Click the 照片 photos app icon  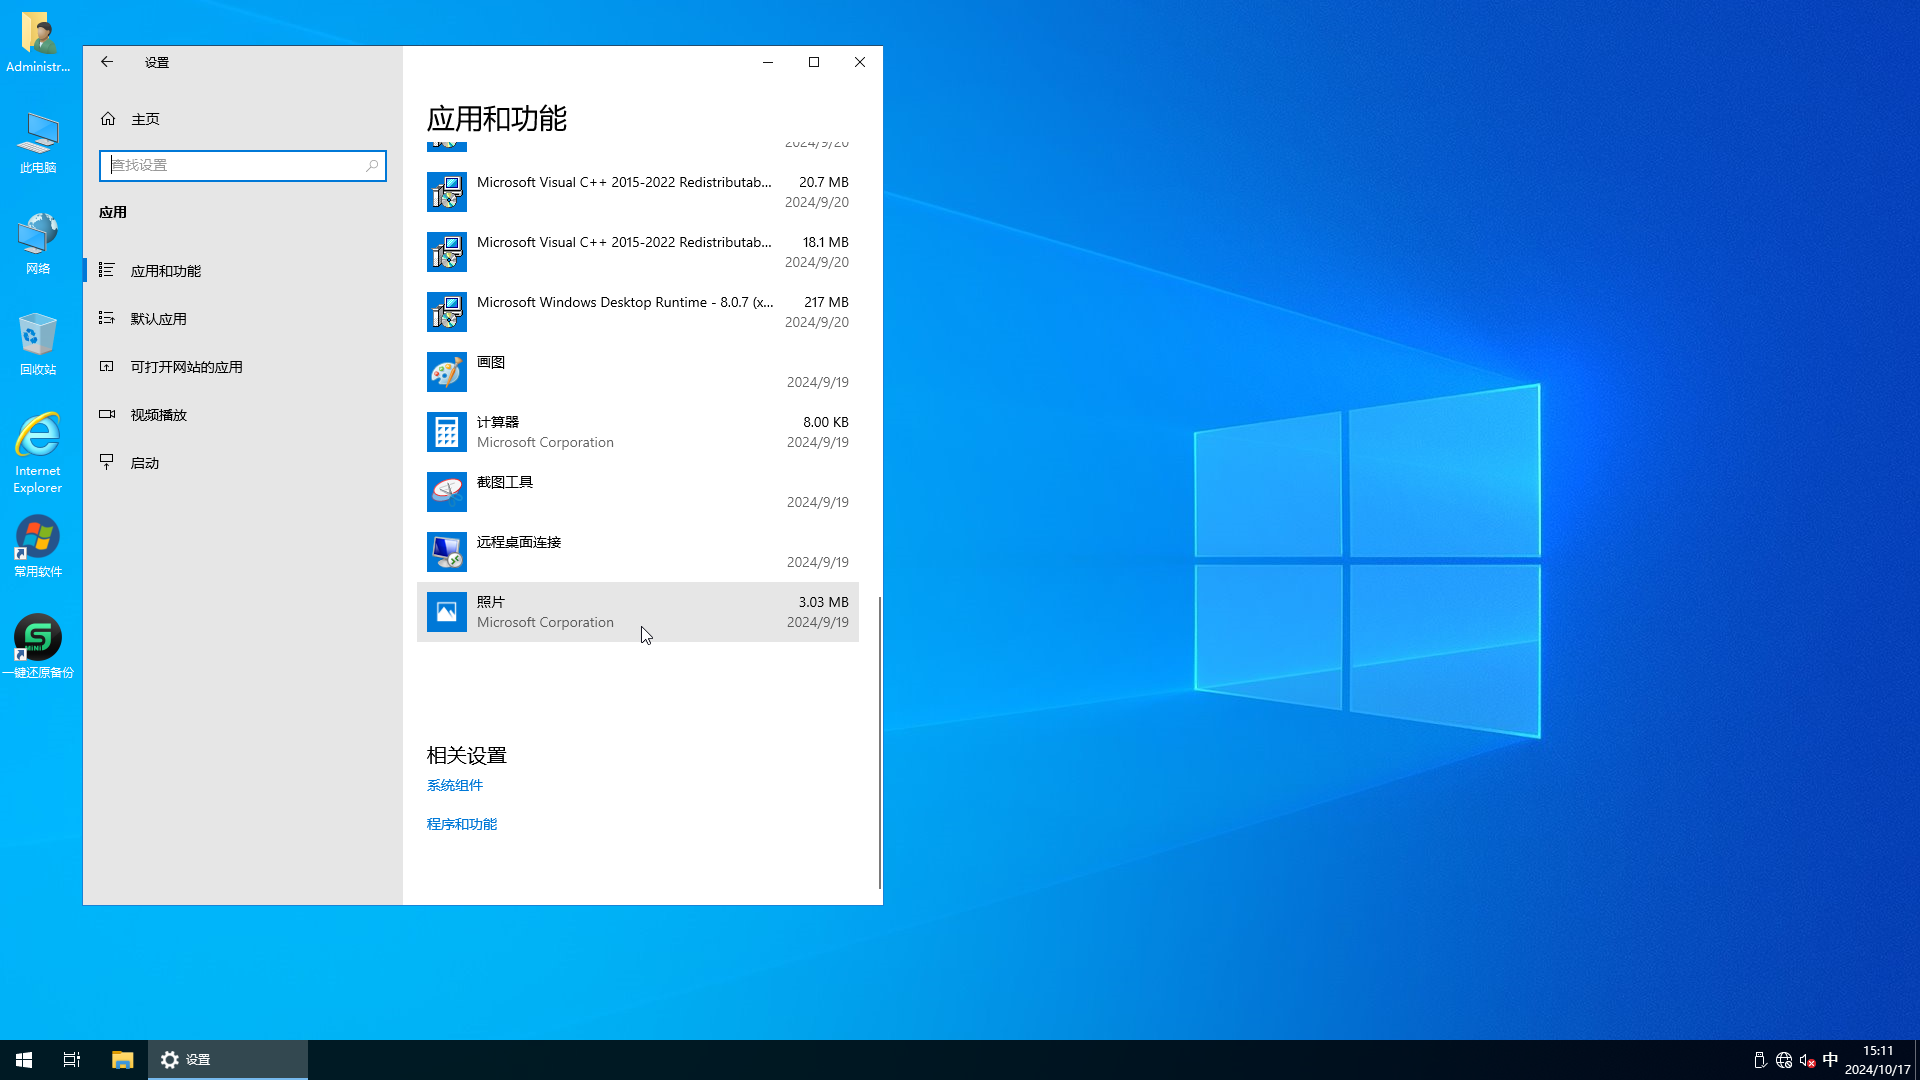point(447,612)
